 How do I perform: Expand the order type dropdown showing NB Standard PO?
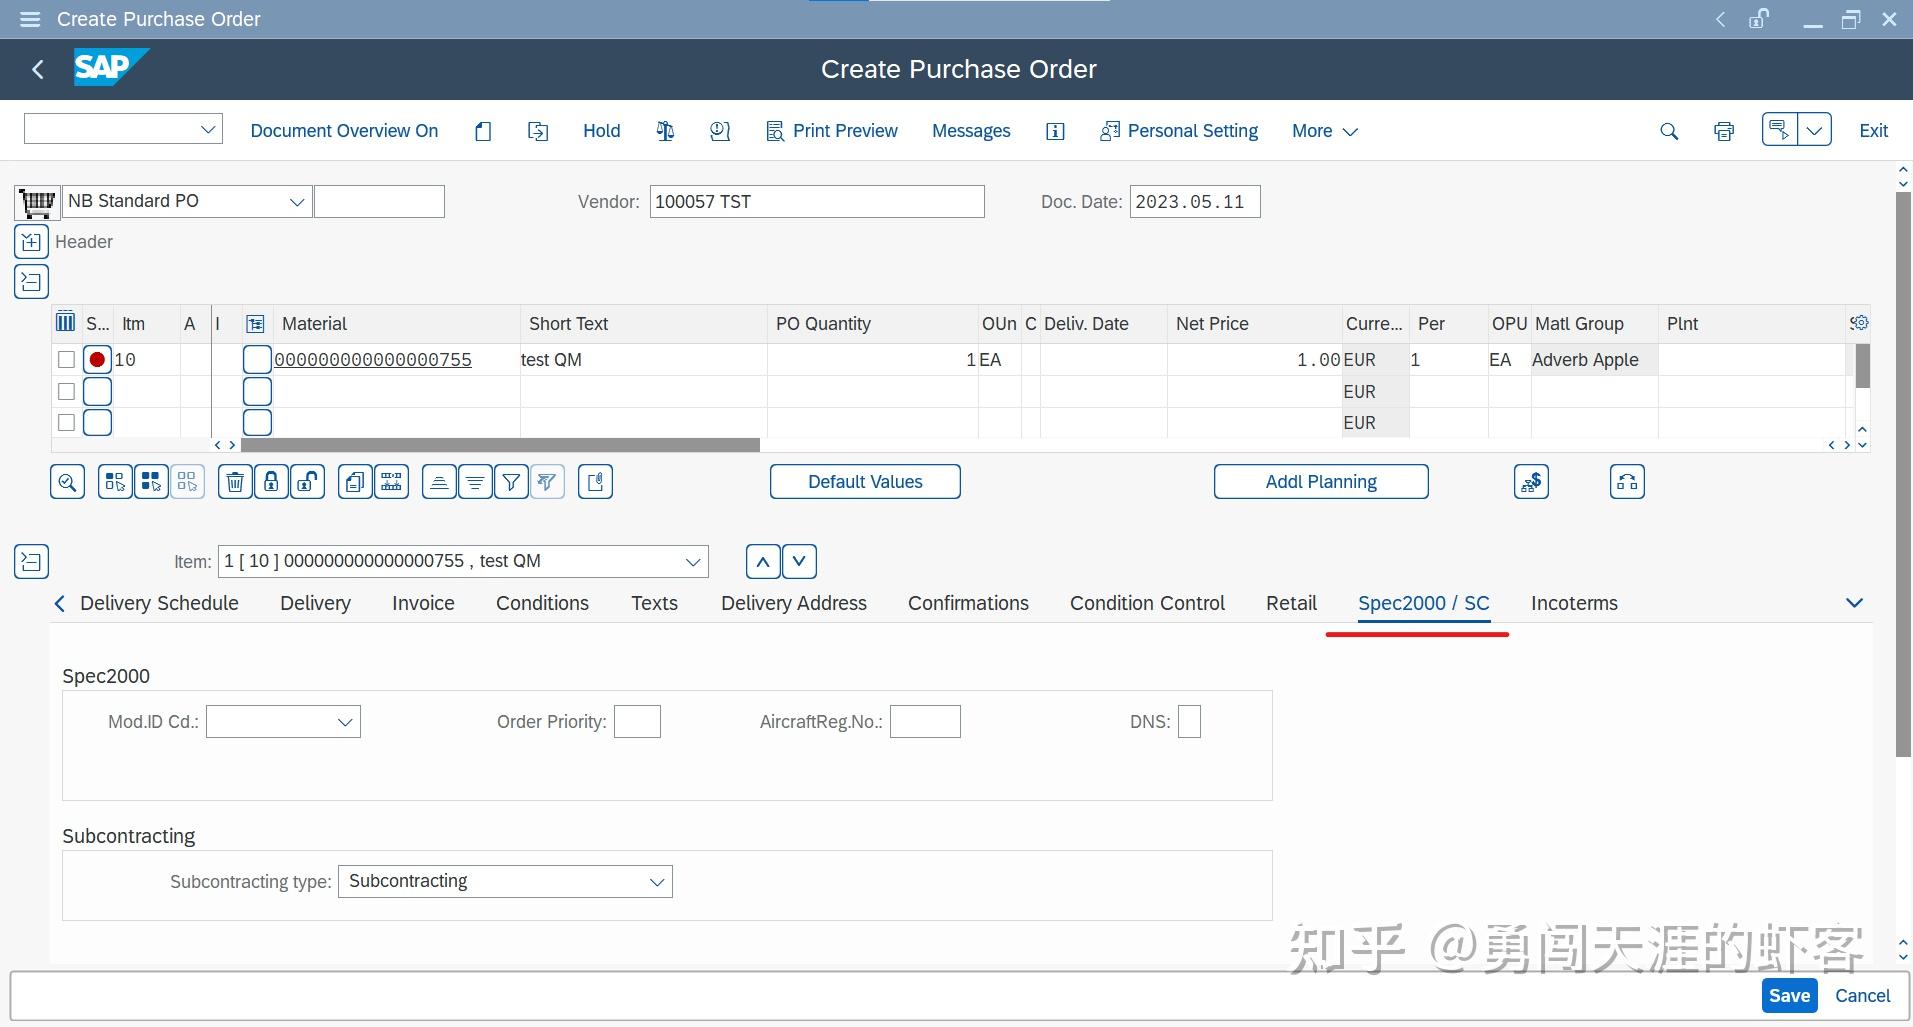(x=296, y=201)
